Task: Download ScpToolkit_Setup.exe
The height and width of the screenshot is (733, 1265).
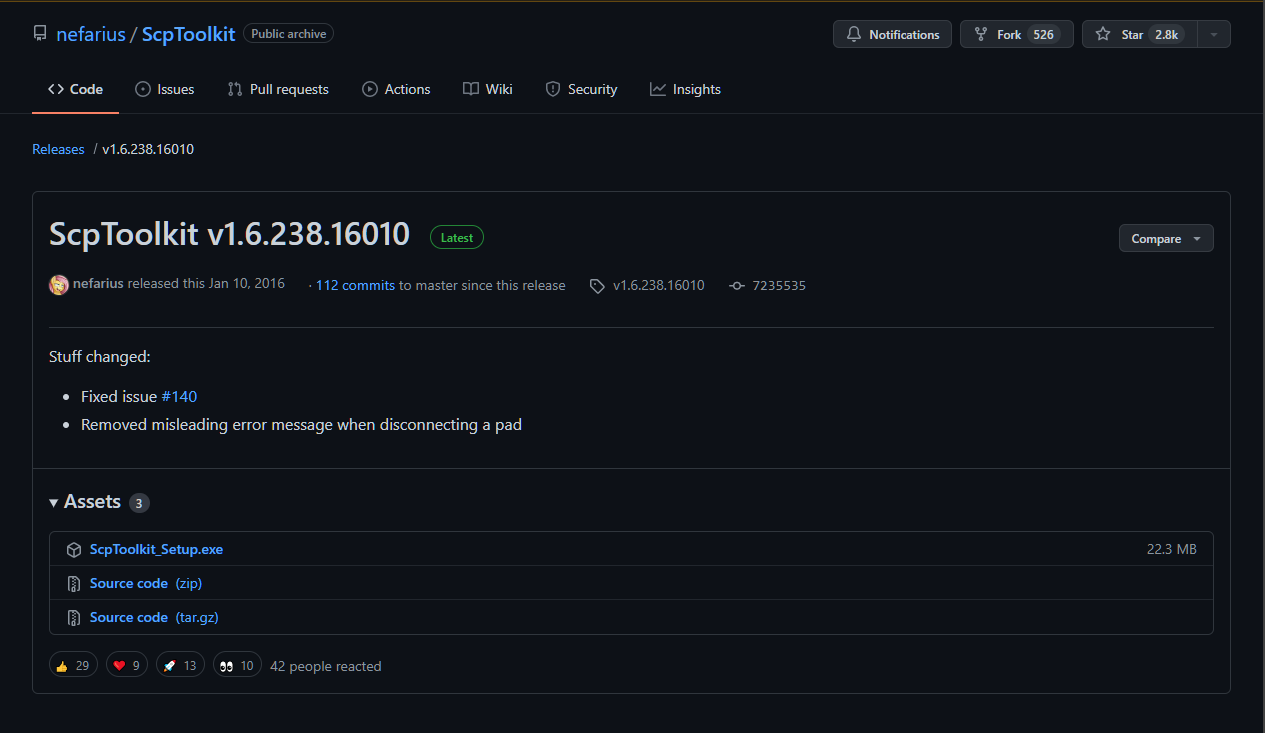Action: [x=156, y=549]
